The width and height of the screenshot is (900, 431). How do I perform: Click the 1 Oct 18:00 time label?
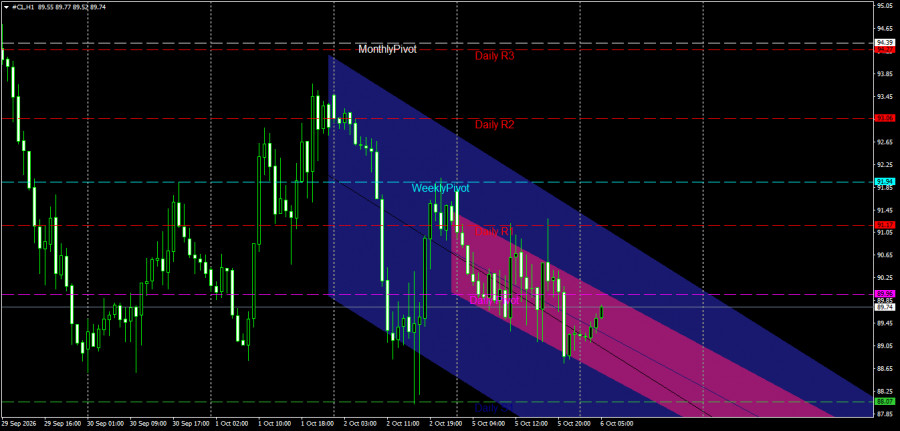point(317,424)
